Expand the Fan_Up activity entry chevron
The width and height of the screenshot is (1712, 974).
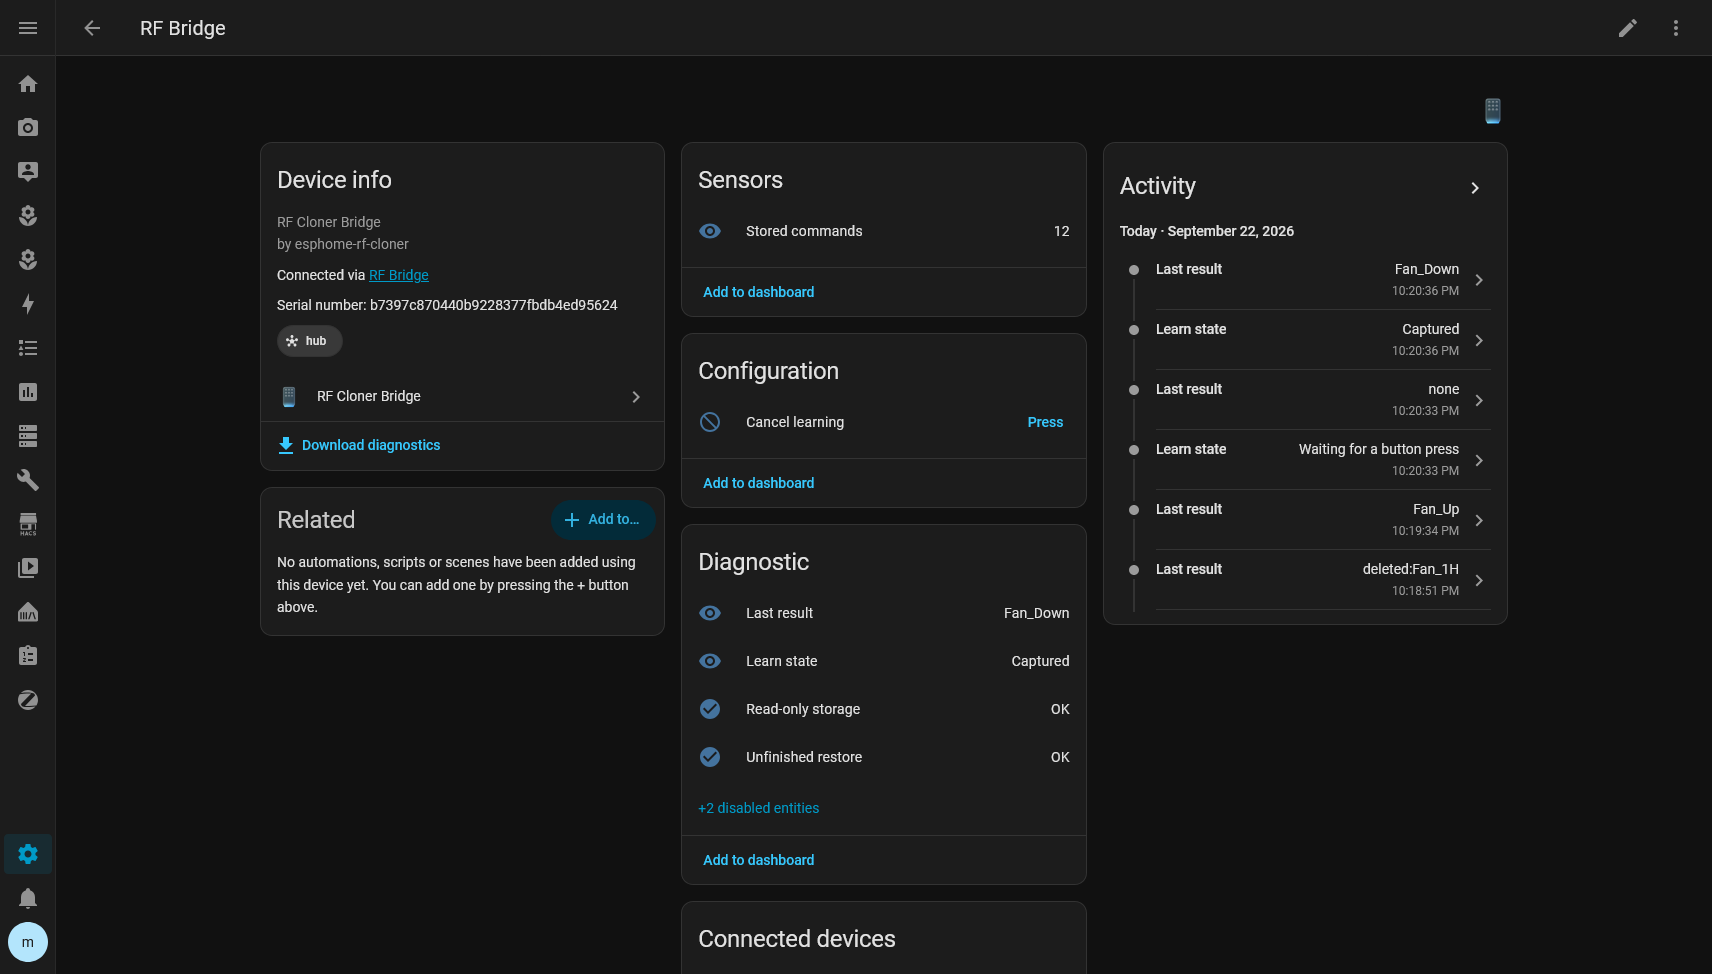pyautogui.click(x=1479, y=520)
